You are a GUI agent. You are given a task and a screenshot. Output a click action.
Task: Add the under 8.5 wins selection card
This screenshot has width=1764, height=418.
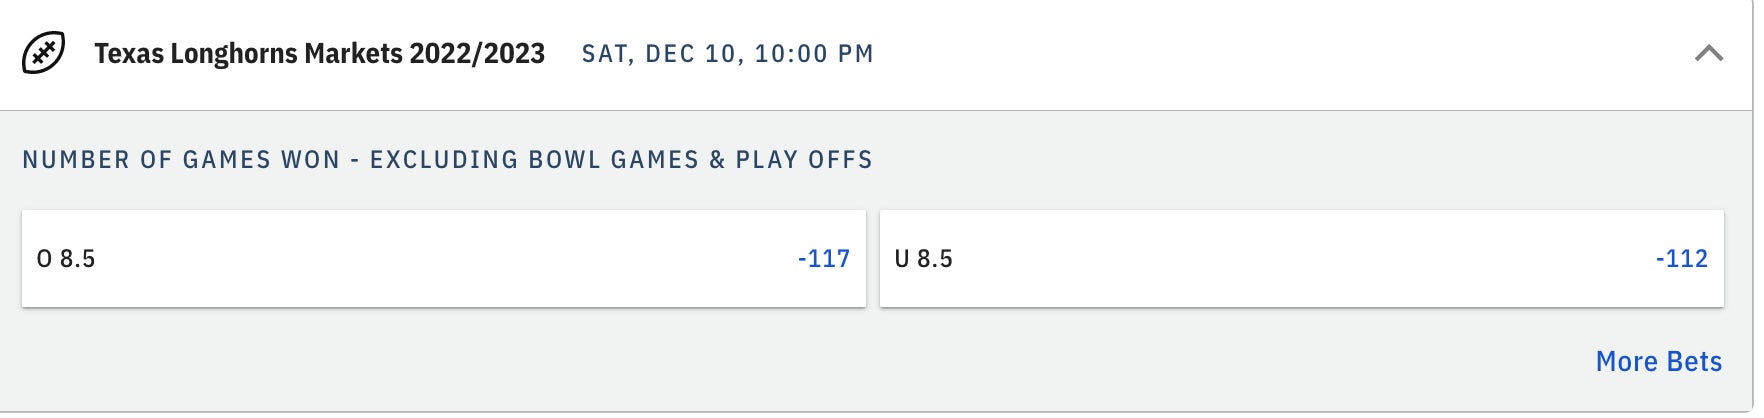coord(1301,258)
